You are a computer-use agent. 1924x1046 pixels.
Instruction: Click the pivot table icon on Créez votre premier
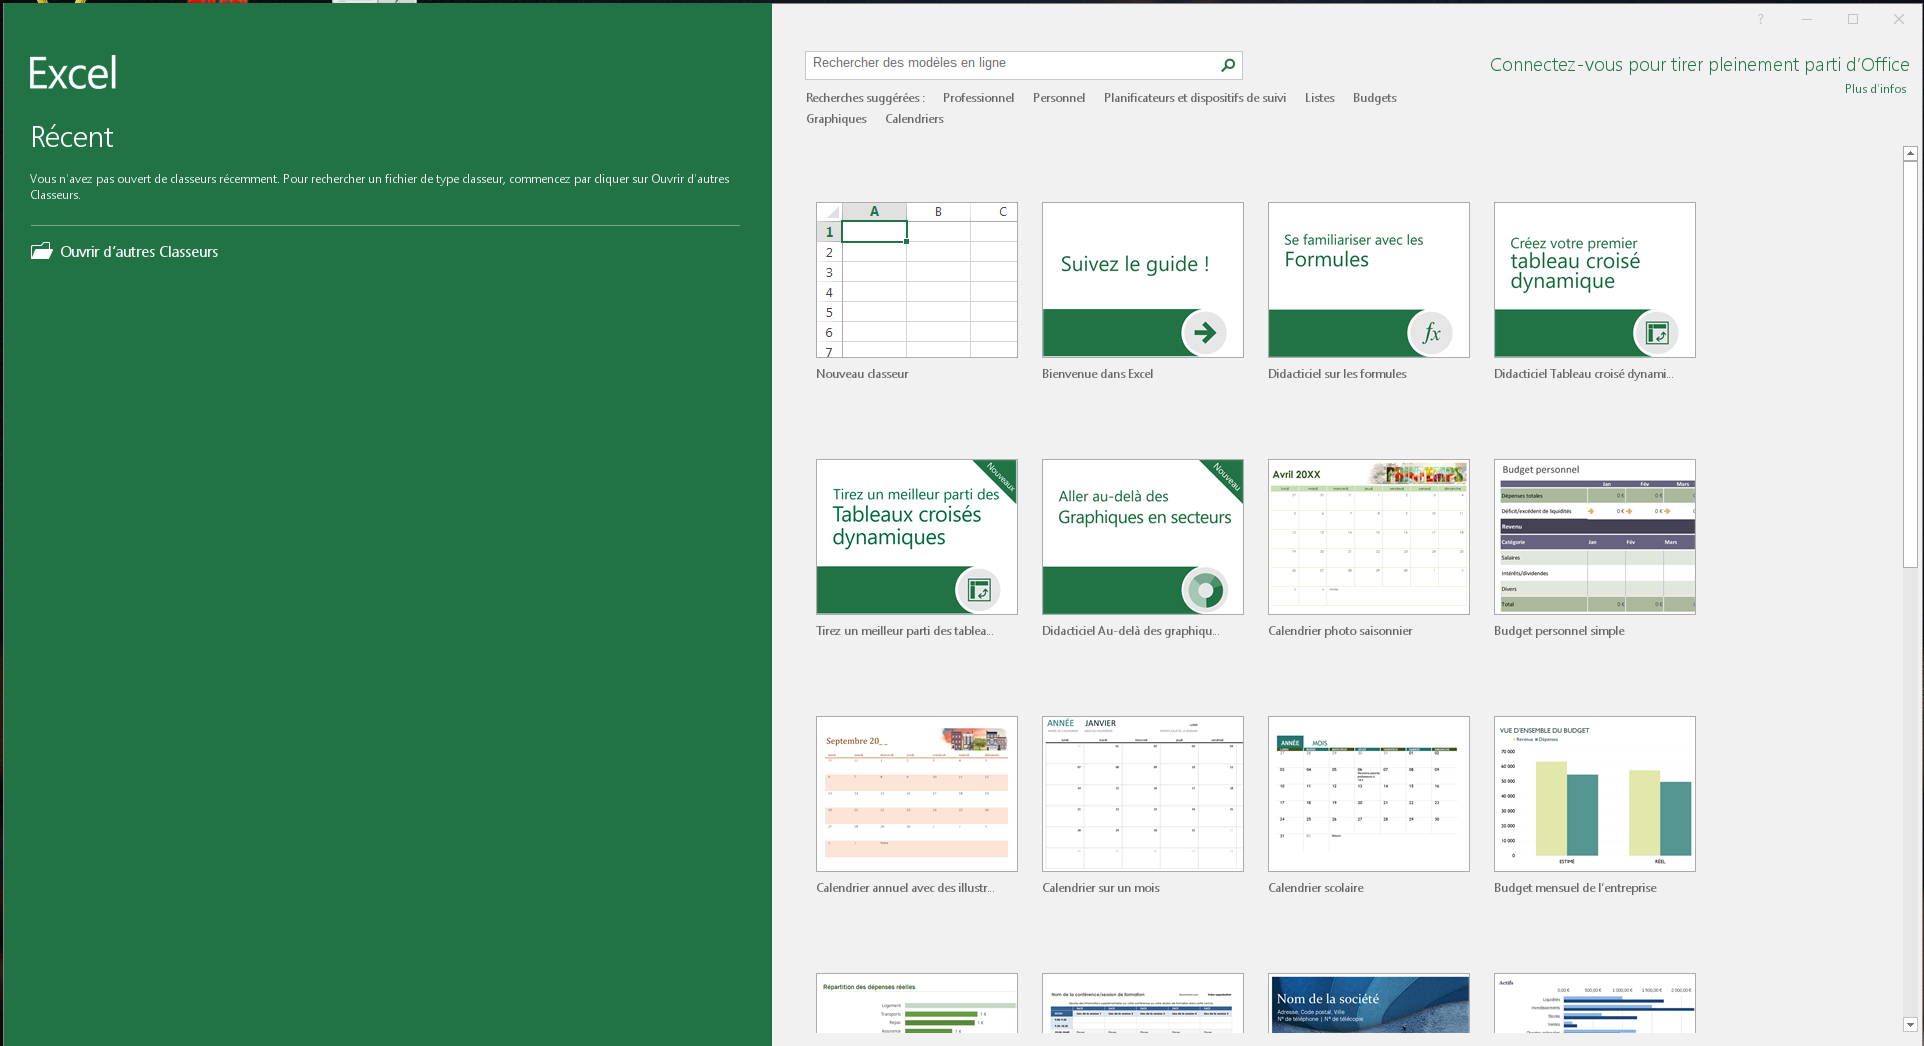(1656, 333)
